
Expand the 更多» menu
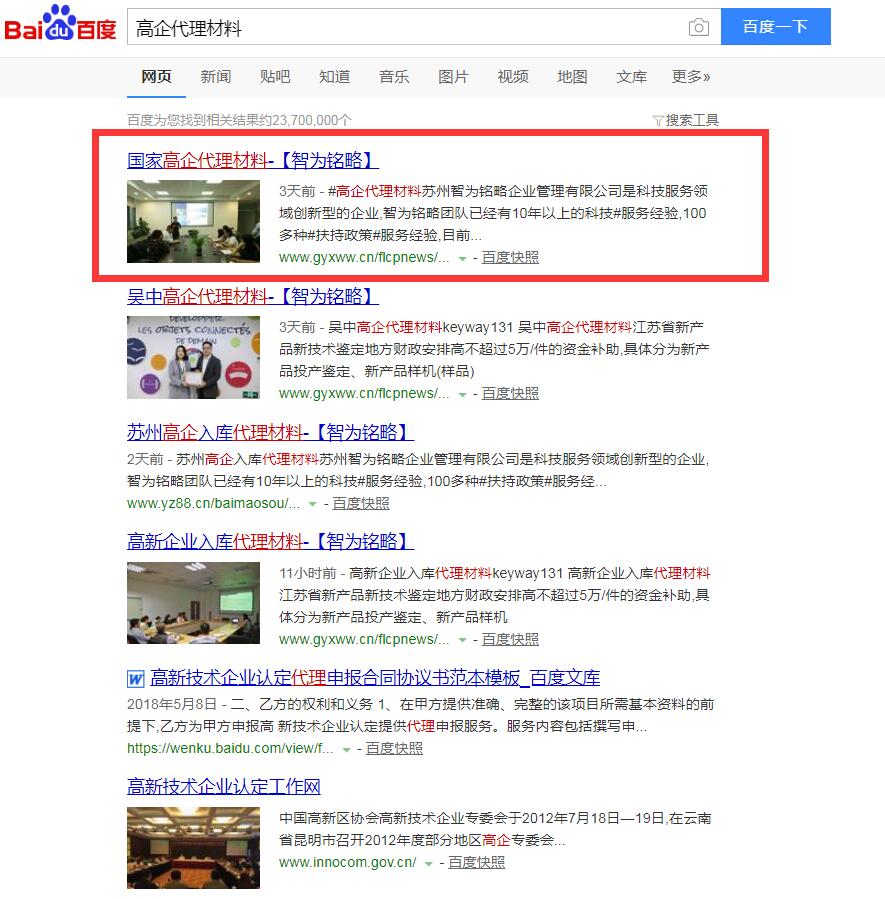click(x=691, y=77)
